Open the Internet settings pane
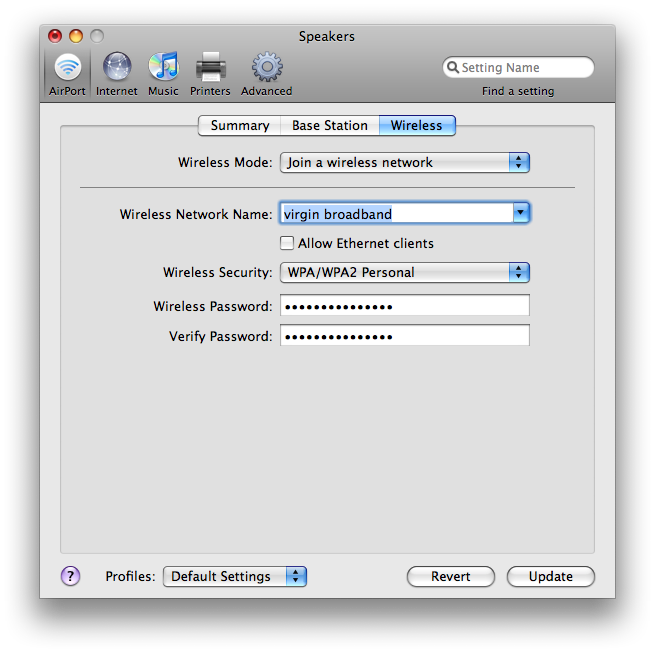655x653 pixels. pyautogui.click(x=117, y=74)
